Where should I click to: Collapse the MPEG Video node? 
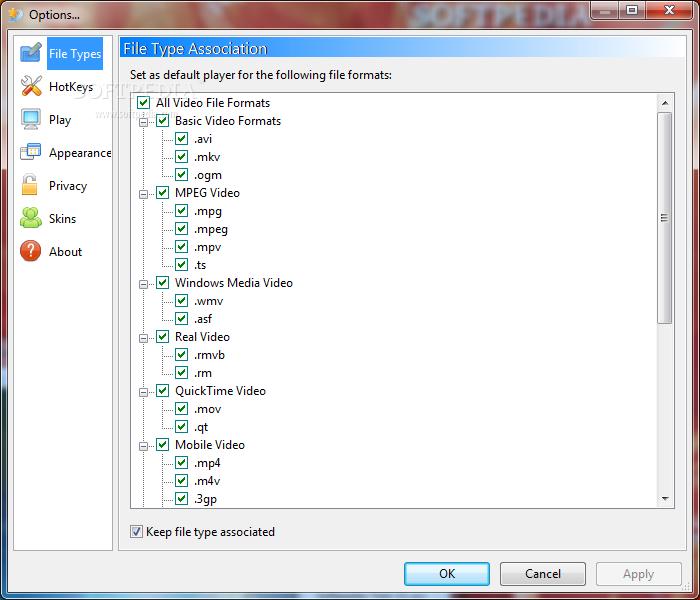point(143,194)
